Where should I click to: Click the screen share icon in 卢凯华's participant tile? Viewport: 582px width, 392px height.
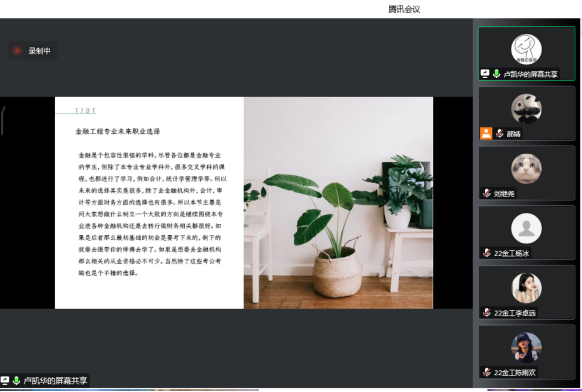[x=485, y=74]
